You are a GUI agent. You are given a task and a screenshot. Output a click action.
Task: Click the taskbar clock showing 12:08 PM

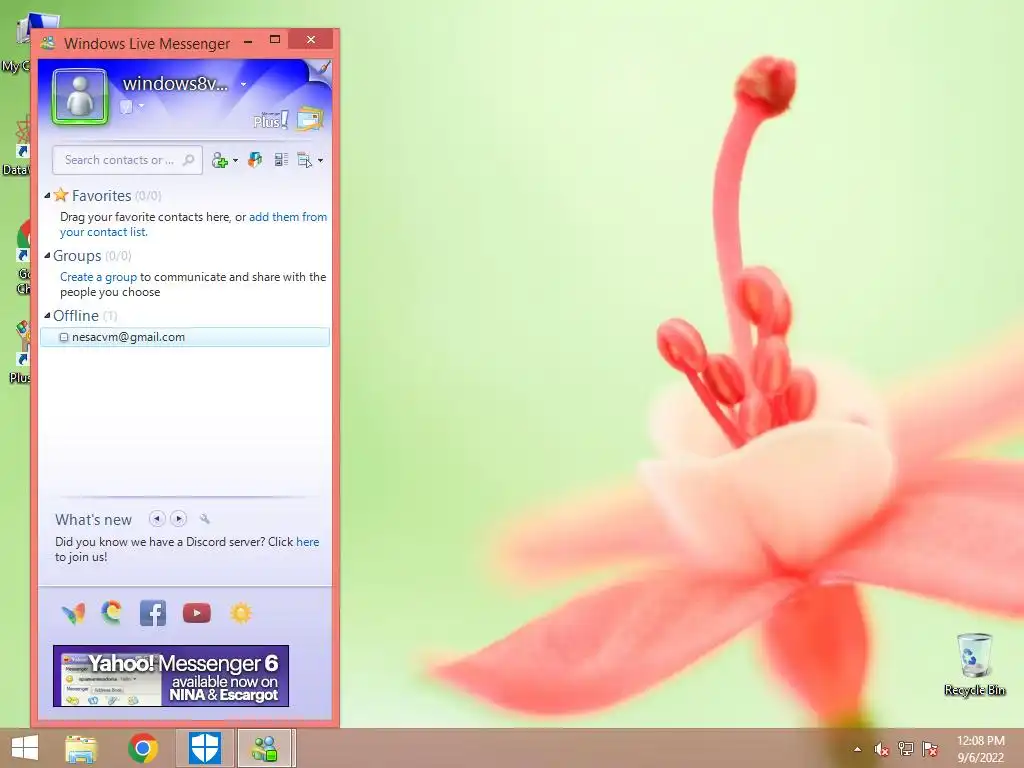click(x=980, y=748)
